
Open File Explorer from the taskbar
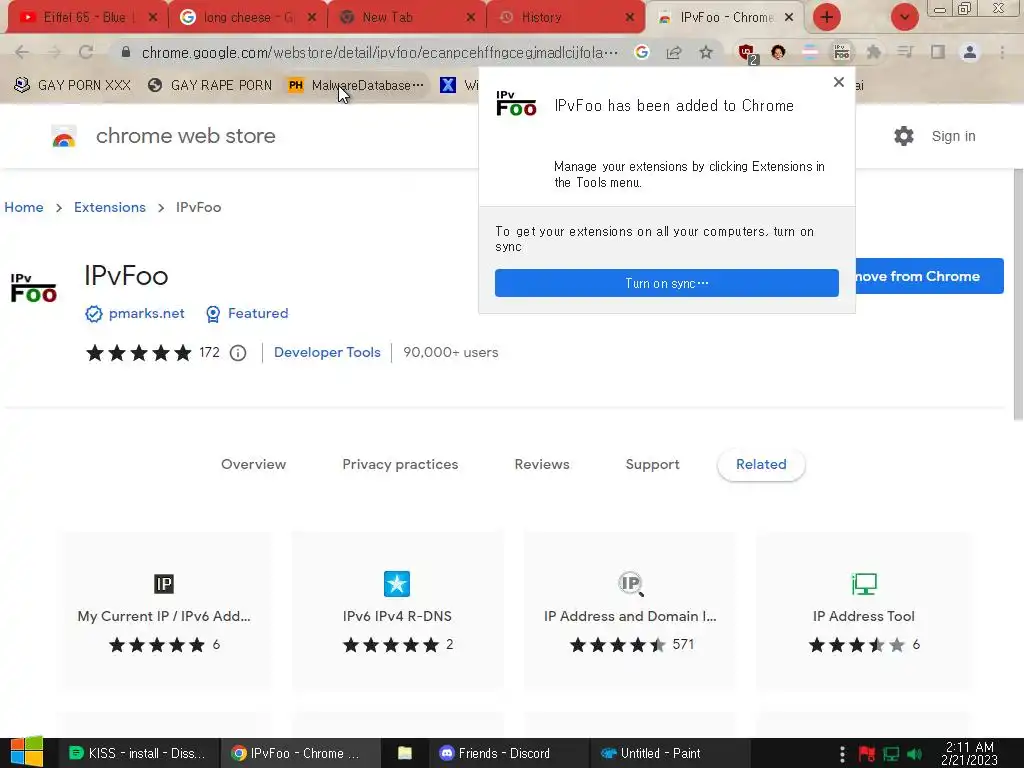tap(405, 753)
